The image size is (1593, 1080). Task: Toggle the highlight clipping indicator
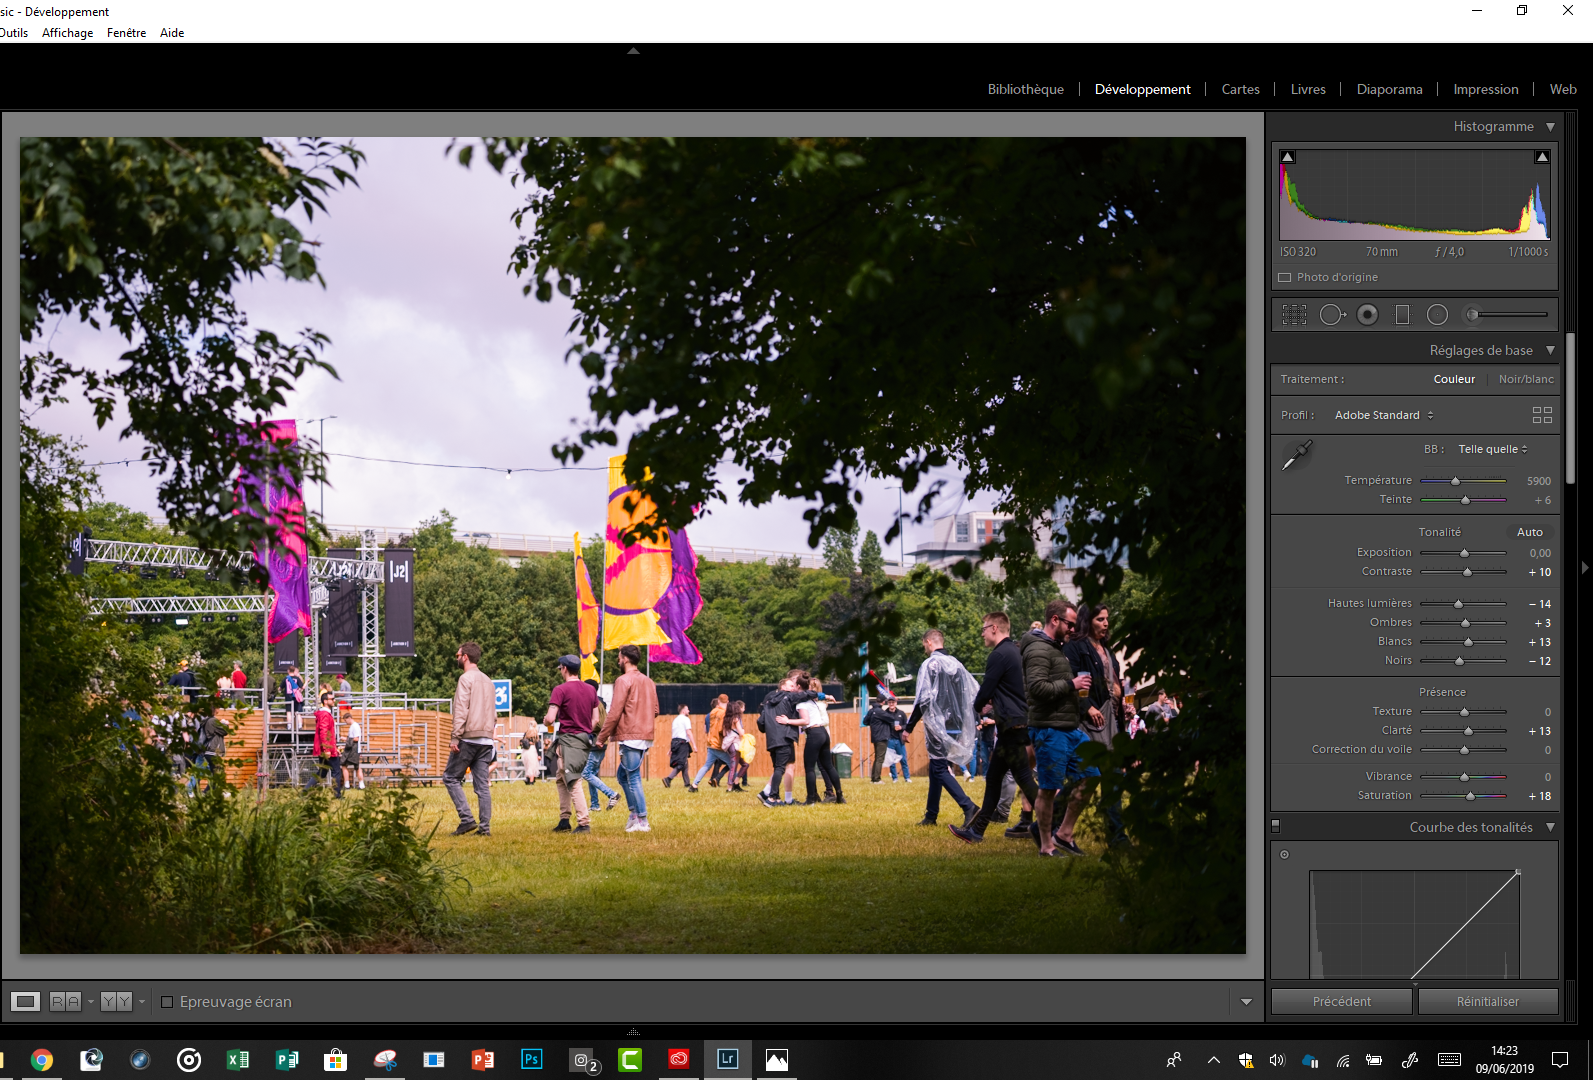(1542, 157)
